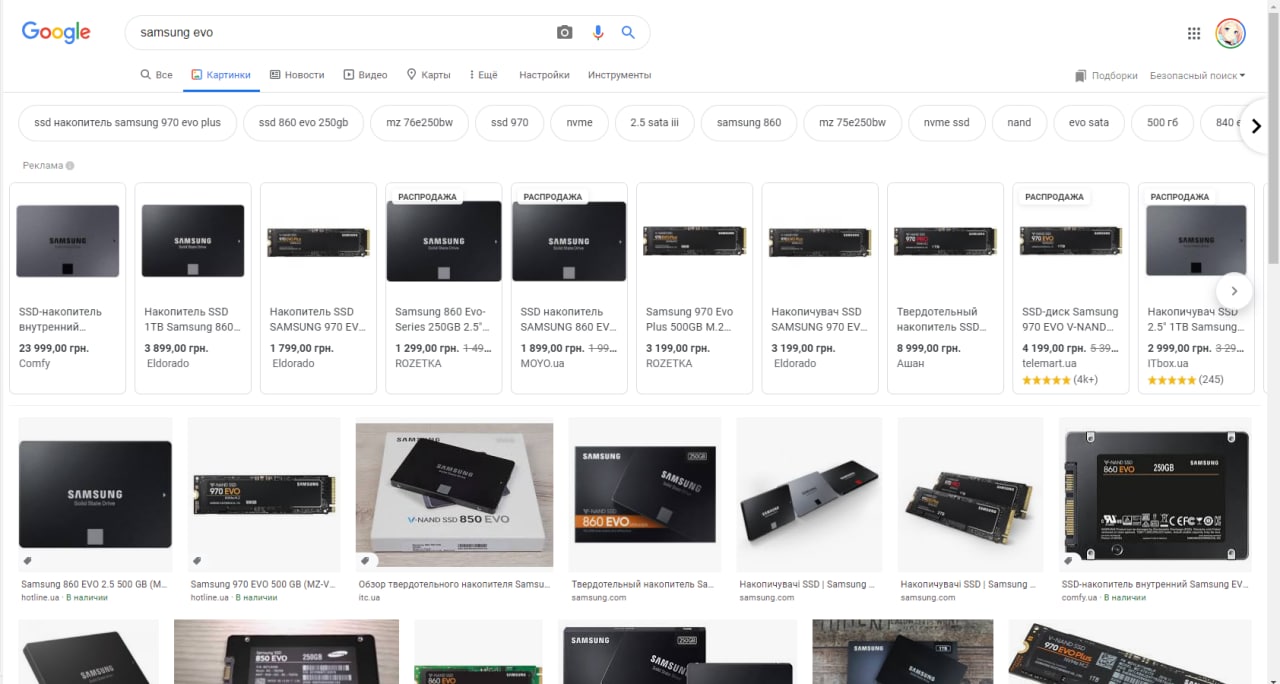Switch to the Новости tab
The height and width of the screenshot is (684, 1280).
click(297, 75)
